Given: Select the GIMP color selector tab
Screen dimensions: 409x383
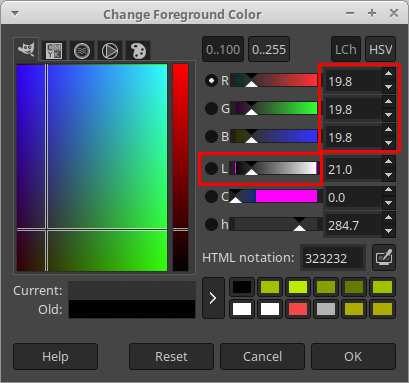Looking at the screenshot, I should pos(26,49).
